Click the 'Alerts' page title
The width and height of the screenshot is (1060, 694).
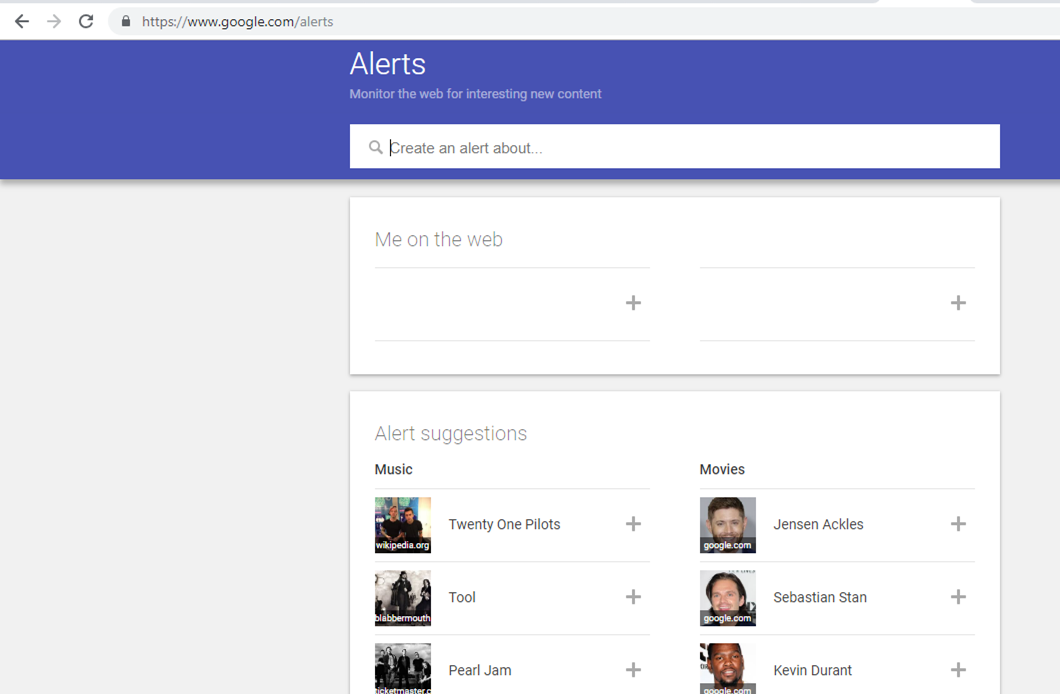coord(387,64)
